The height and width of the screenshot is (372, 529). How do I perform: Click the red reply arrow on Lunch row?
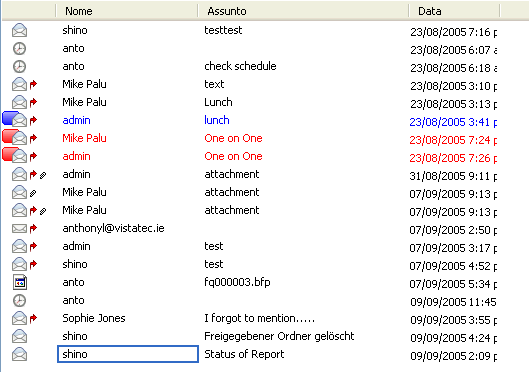pyautogui.click(x=33, y=102)
